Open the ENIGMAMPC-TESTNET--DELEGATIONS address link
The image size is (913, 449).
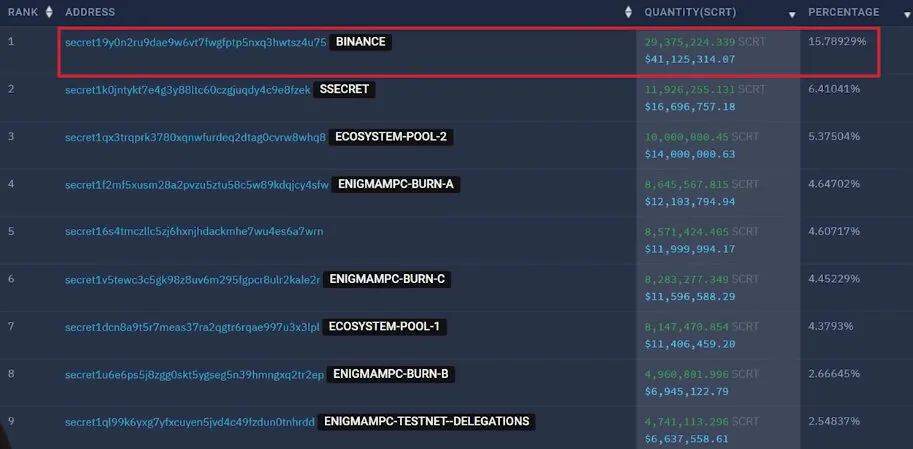pyautogui.click(x=190, y=422)
